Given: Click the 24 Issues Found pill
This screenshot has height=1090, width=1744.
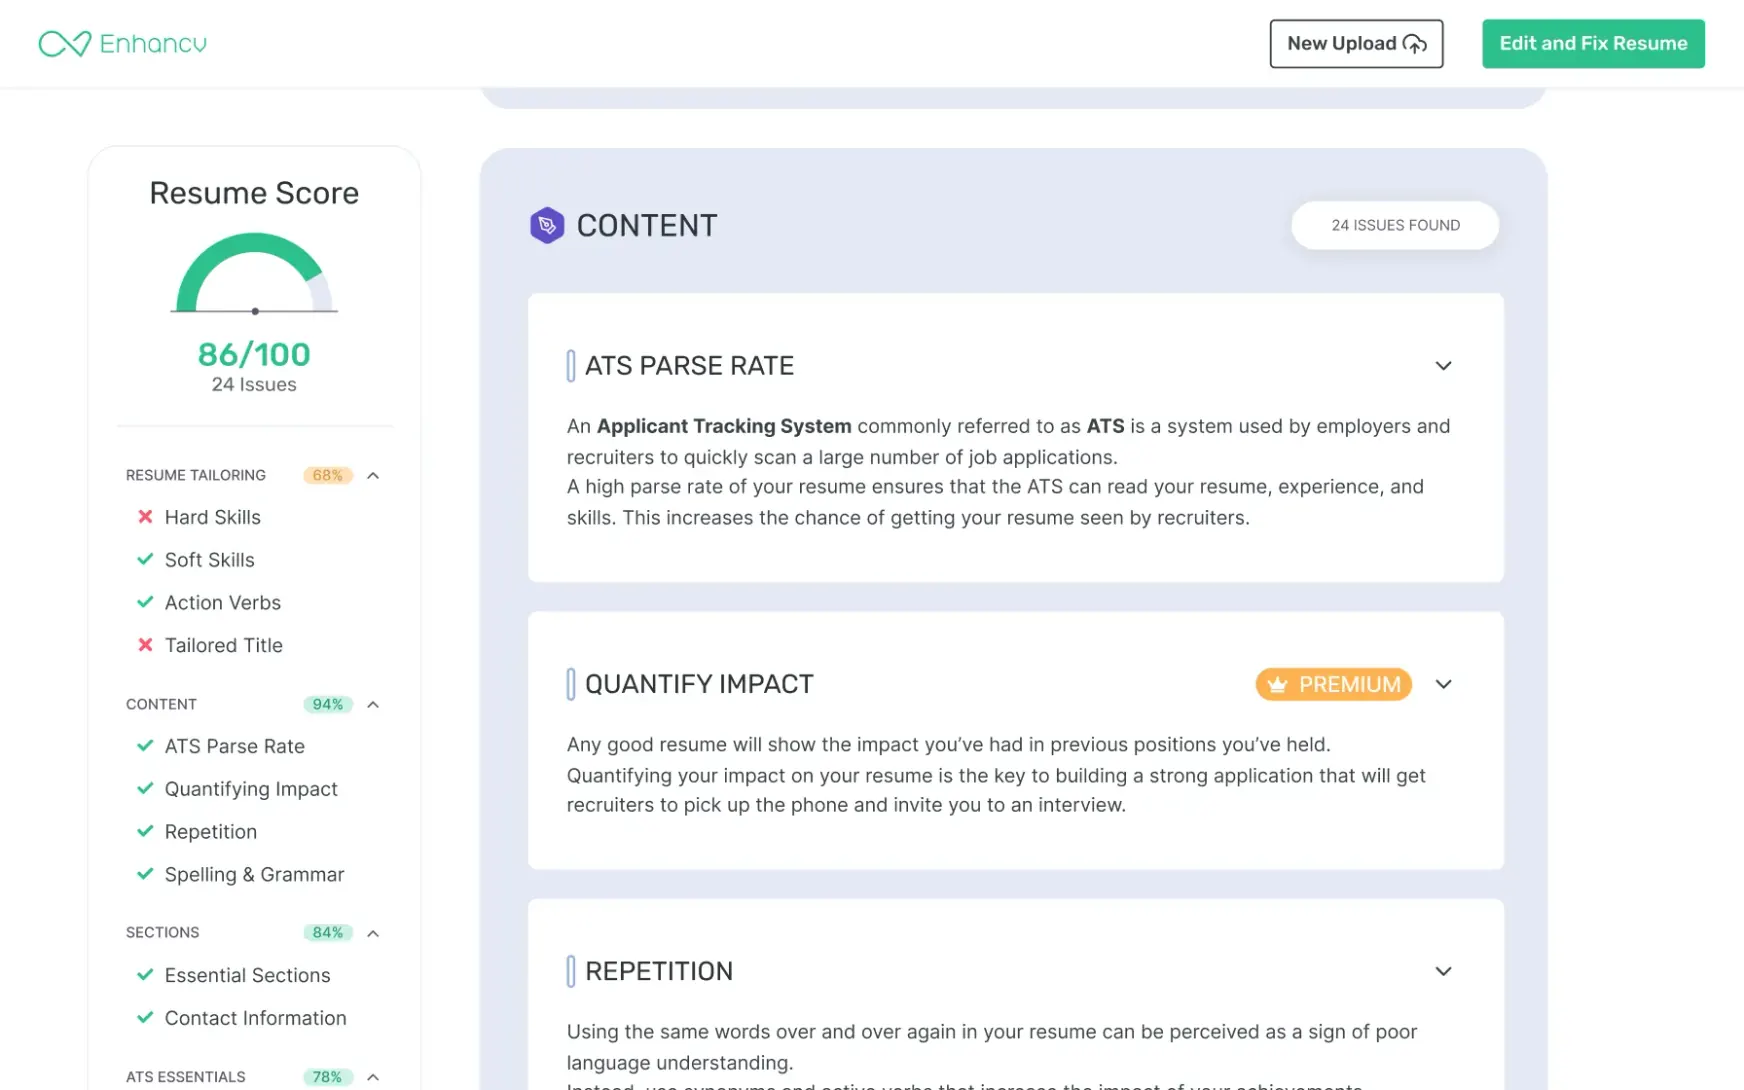Looking at the screenshot, I should coord(1395,226).
